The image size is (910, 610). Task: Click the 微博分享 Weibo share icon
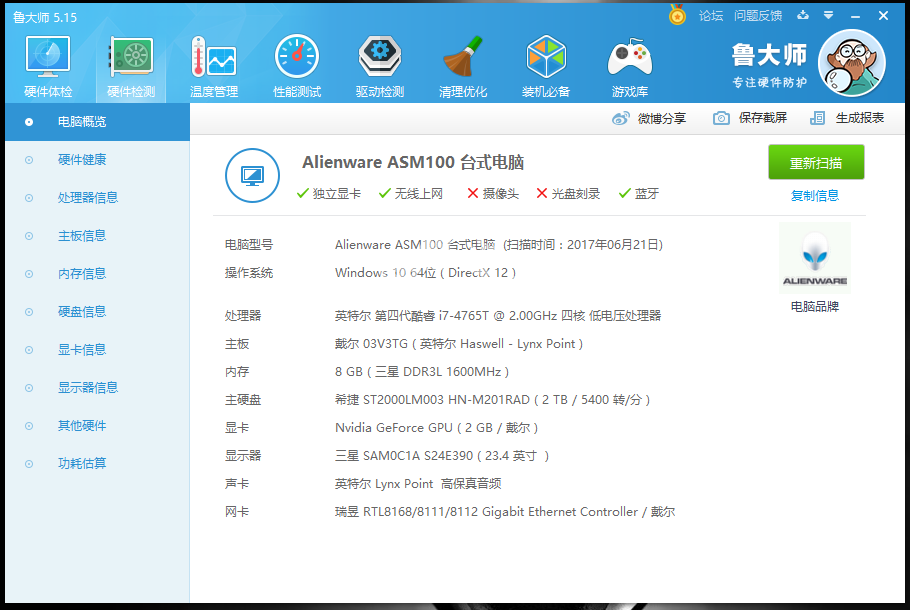pyautogui.click(x=622, y=118)
